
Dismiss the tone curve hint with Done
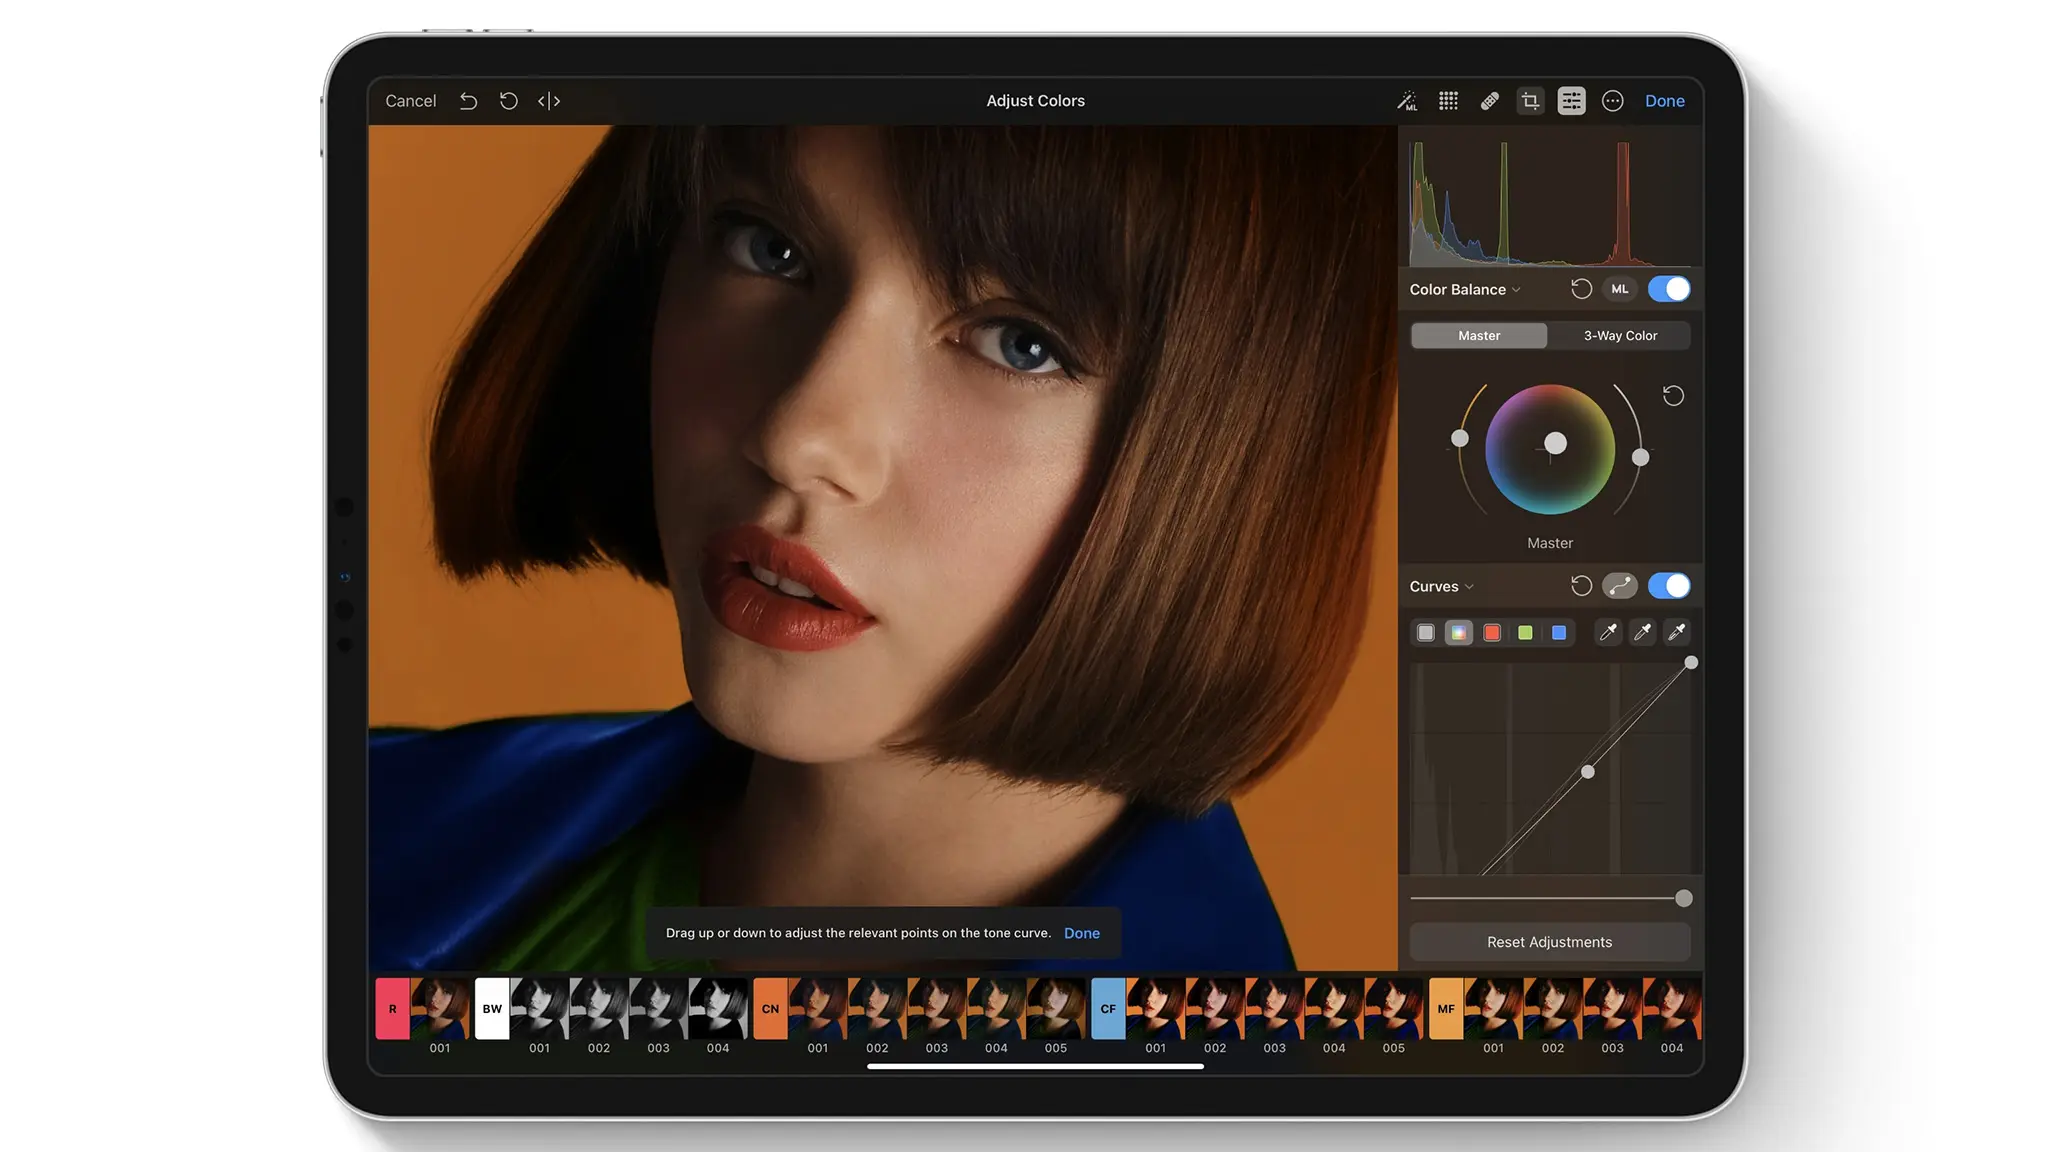click(1082, 933)
